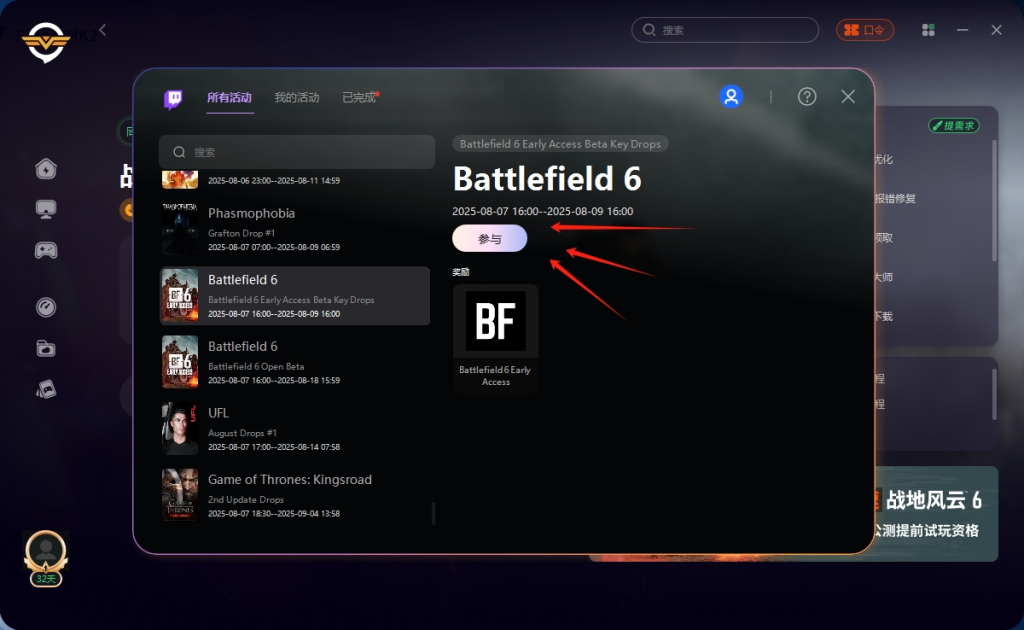Image resolution: width=1024 pixels, height=630 pixels.
Task: Select the Phasmophobia Grafton Drop entry
Action: (295, 229)
